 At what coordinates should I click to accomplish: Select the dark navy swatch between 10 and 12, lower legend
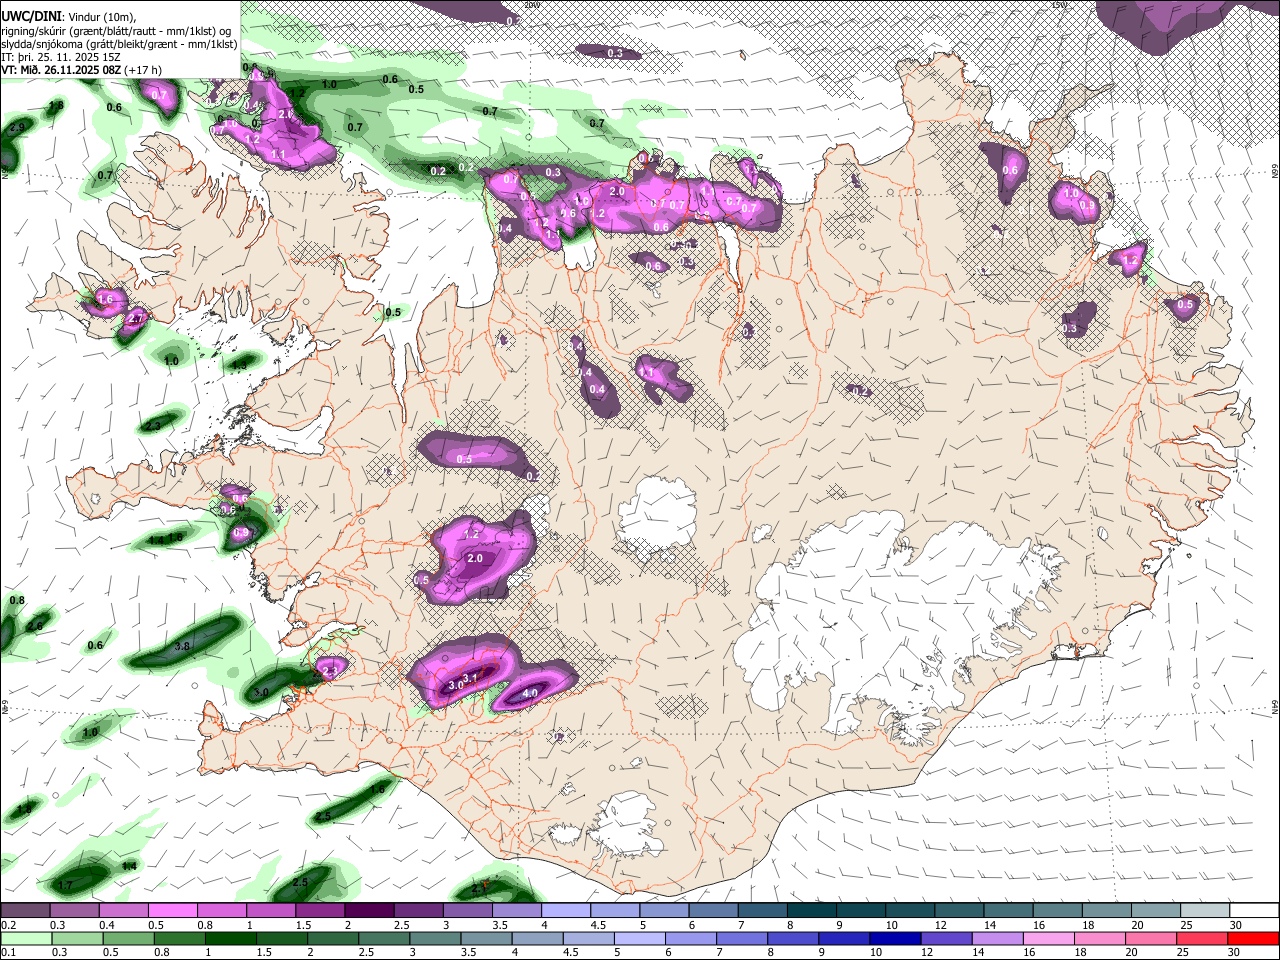[893, 938]
